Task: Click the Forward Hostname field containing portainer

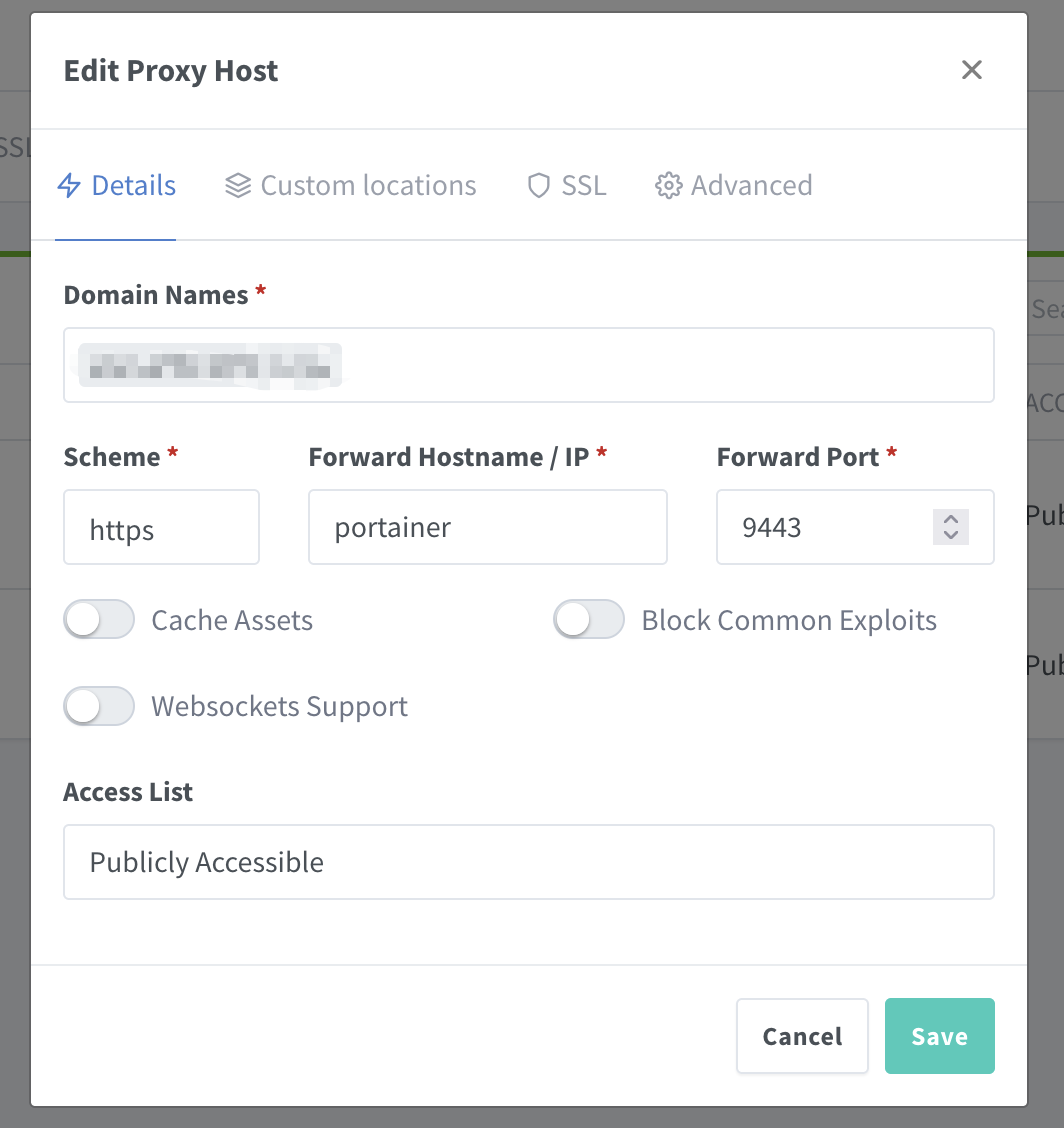Action: coord(488,527)
